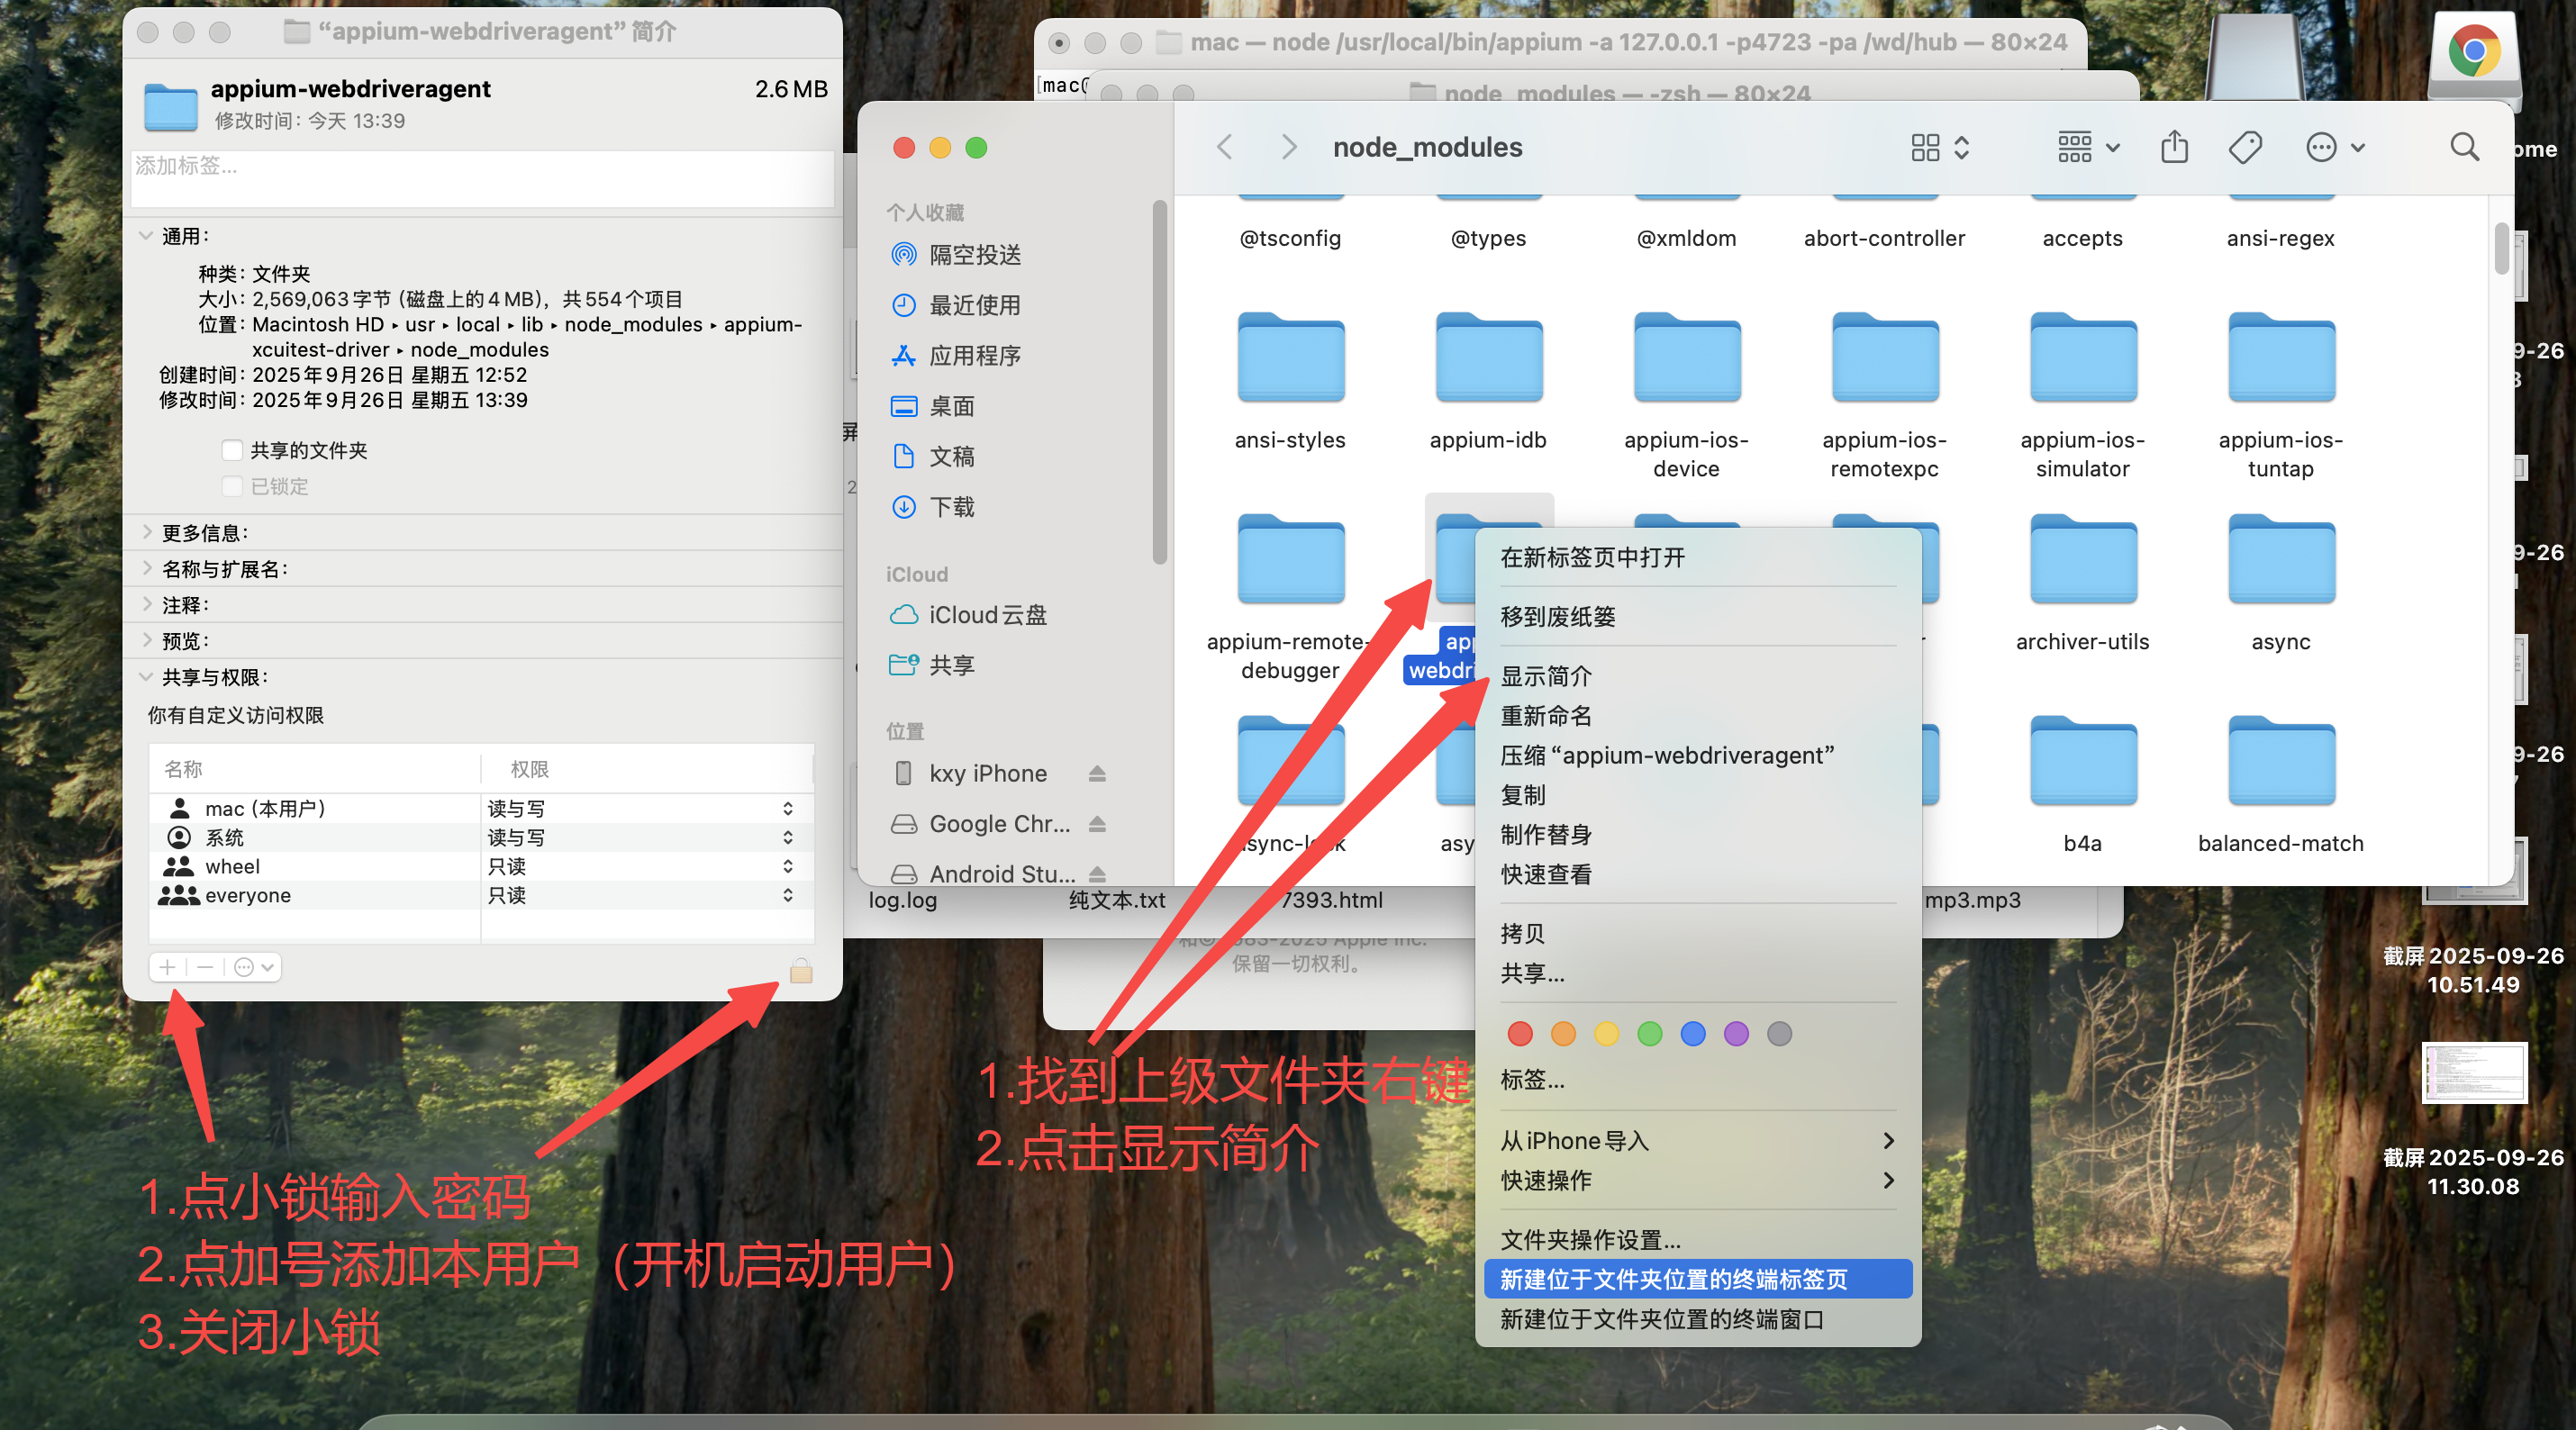The image size is (2576, 1430).
Task: Choose 显示简介 from context menu
Action: 1546,676
